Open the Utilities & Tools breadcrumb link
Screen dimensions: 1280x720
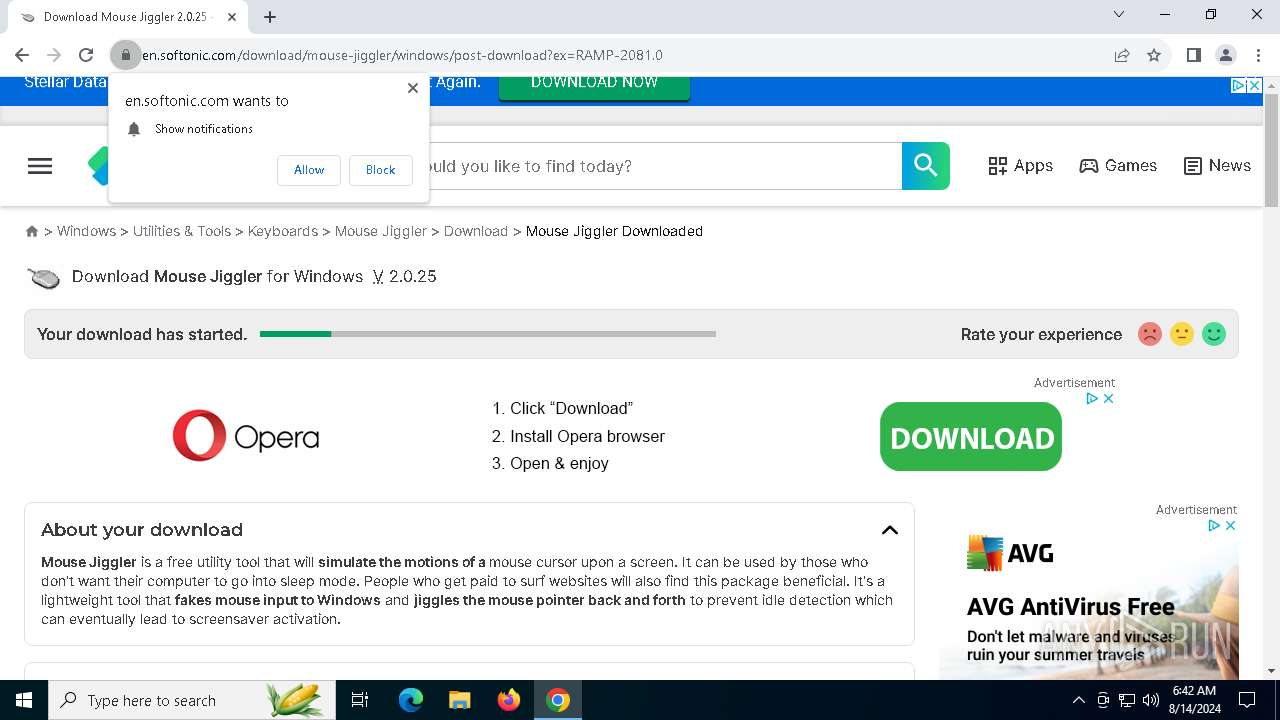(182, 231)
